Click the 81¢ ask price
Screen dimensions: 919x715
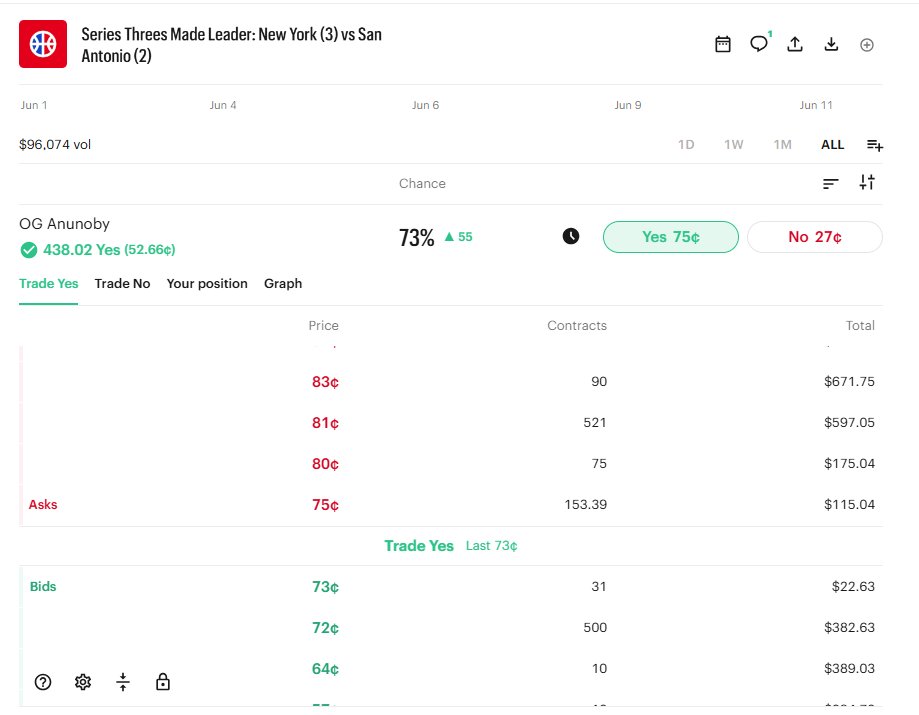[325, 423]
